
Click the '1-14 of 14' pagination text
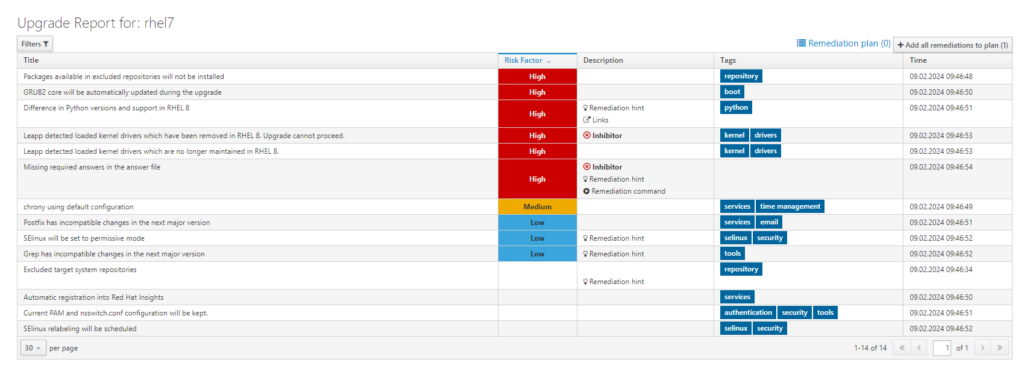click(x=870, y=348)
